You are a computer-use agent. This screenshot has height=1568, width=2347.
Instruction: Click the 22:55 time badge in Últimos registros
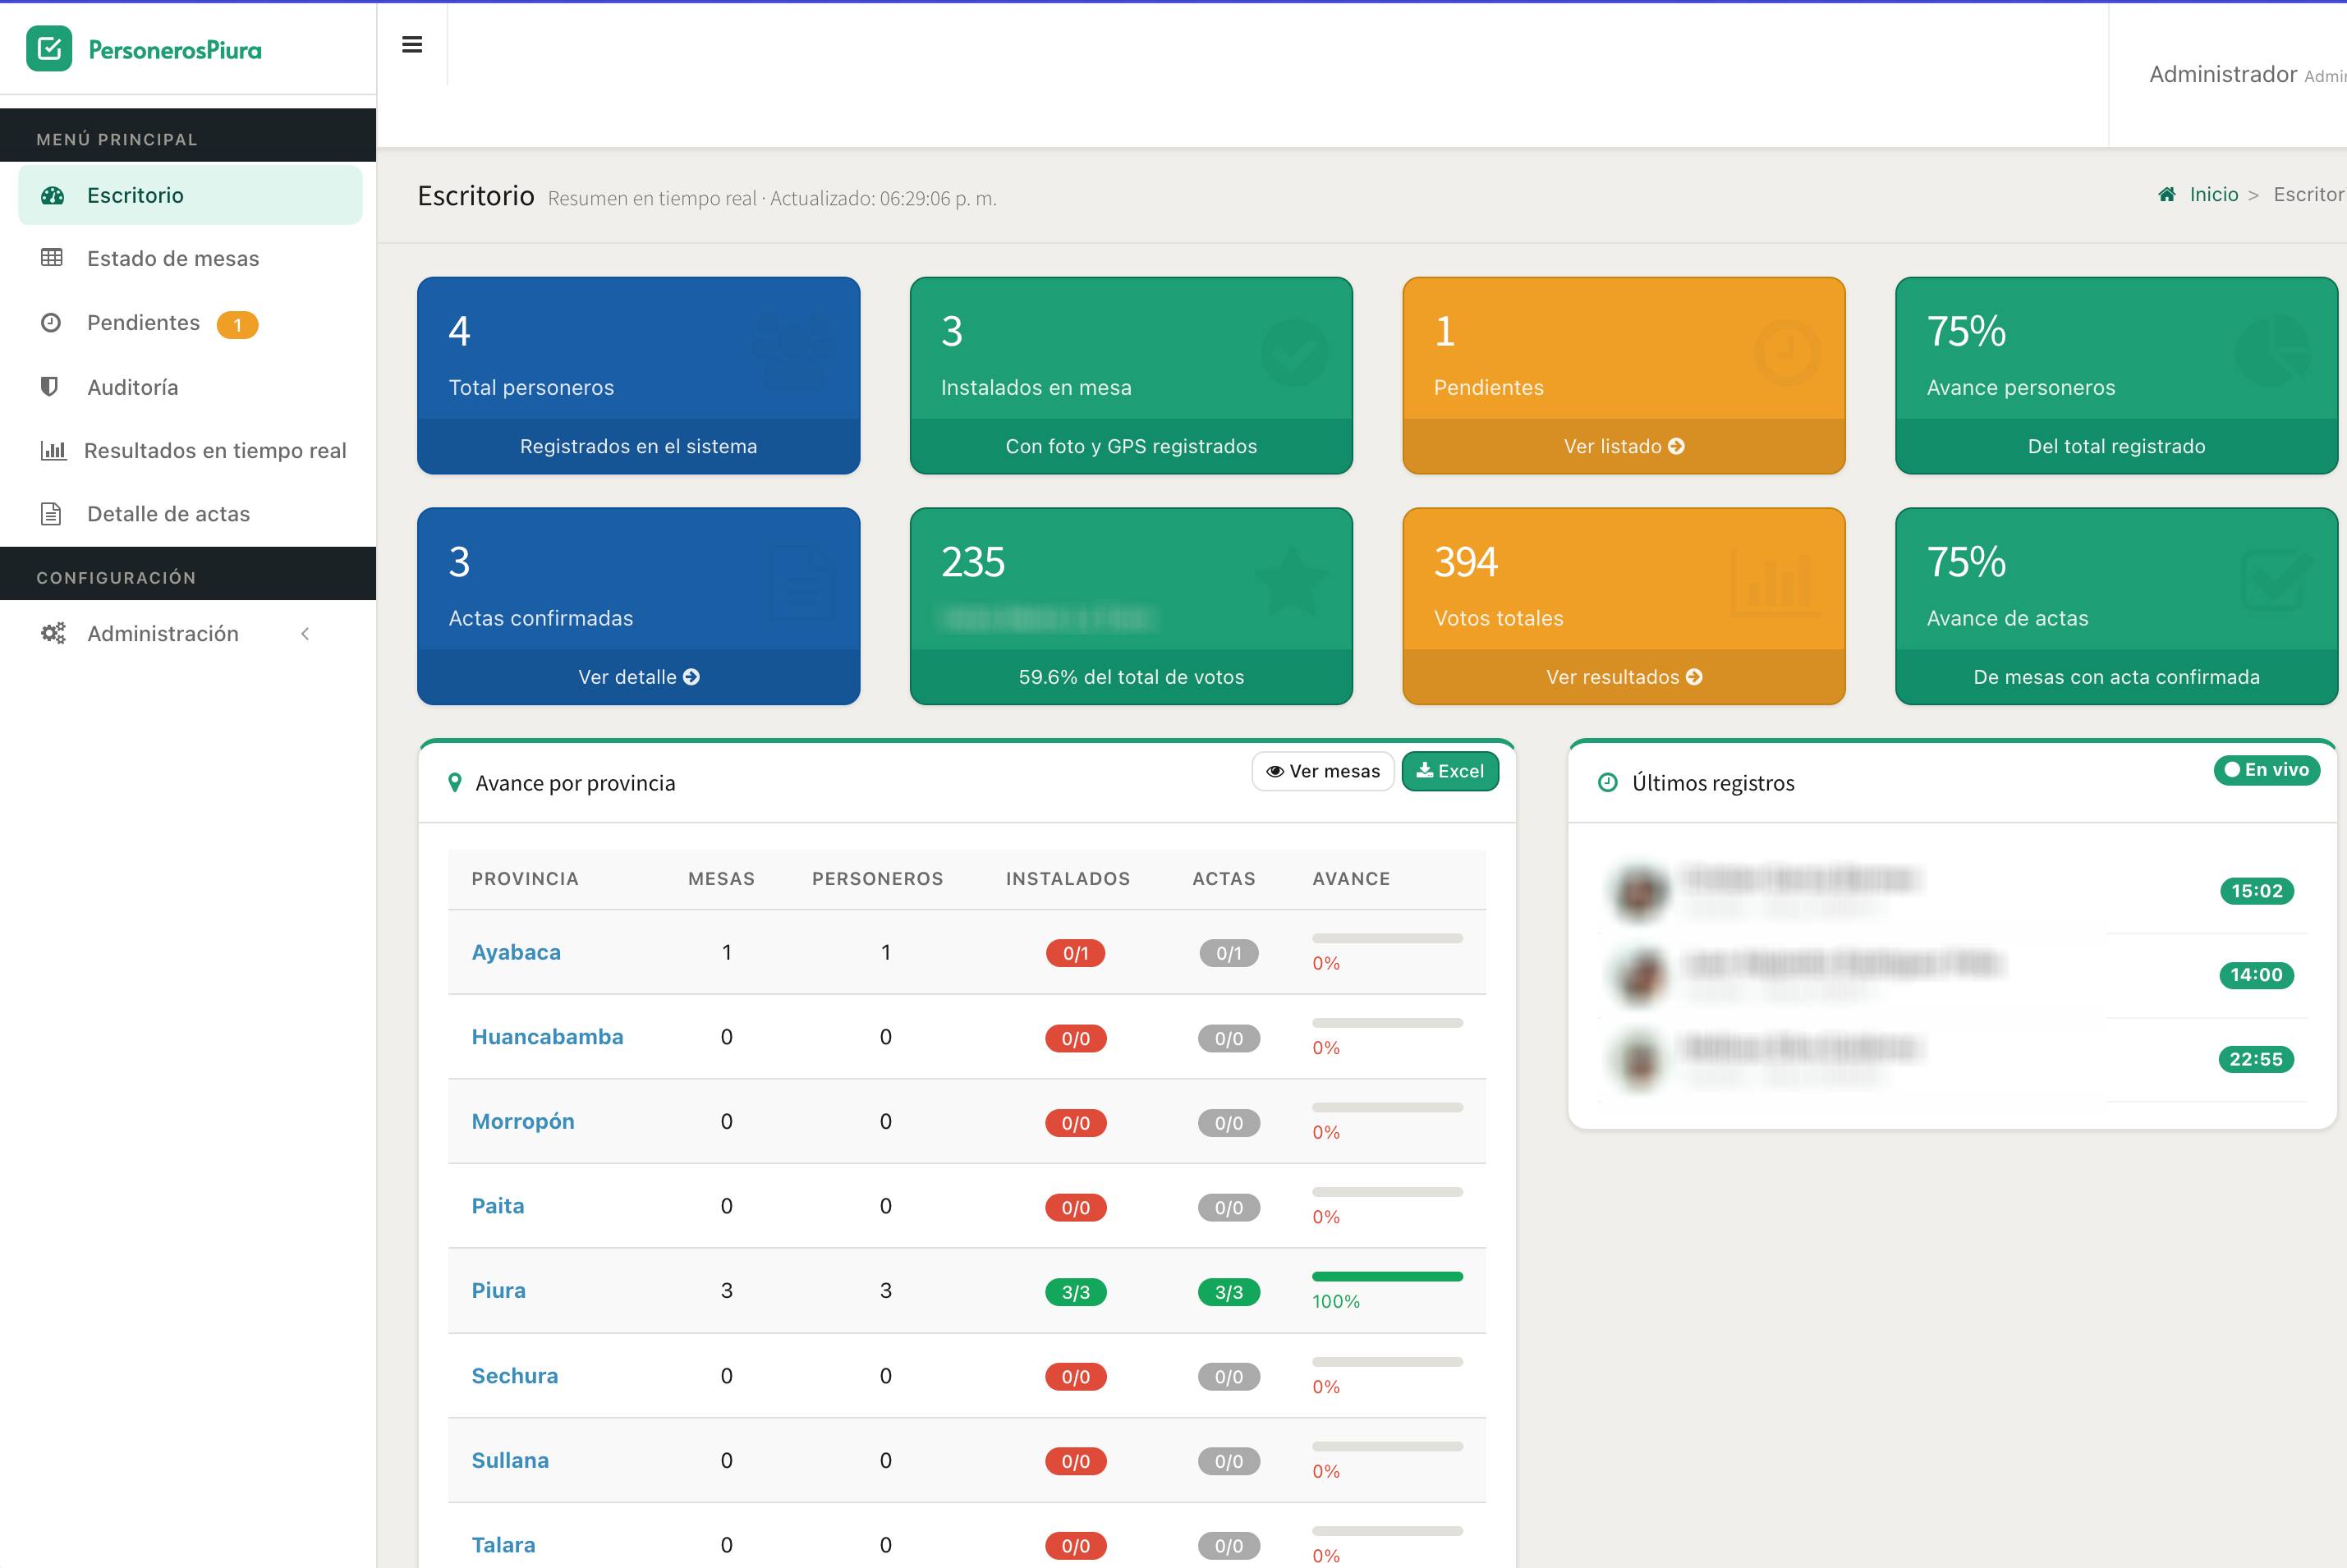(2257, 1059)
